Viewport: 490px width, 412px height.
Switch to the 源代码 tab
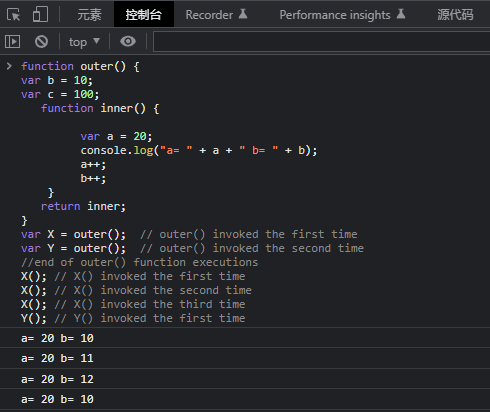point(455,15)
